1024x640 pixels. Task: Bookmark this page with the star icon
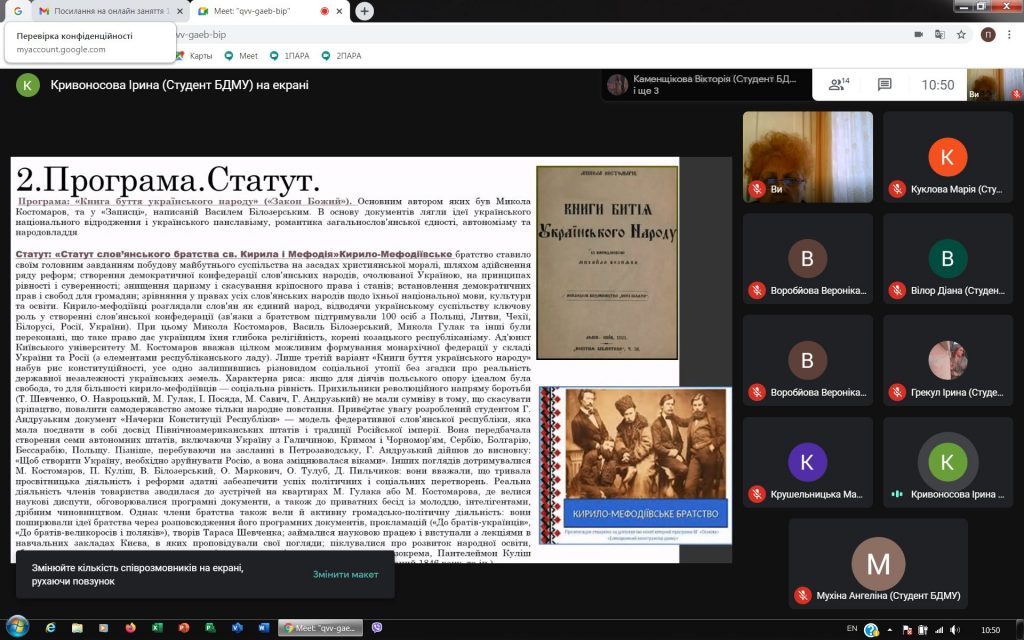(x=961, y=34)
